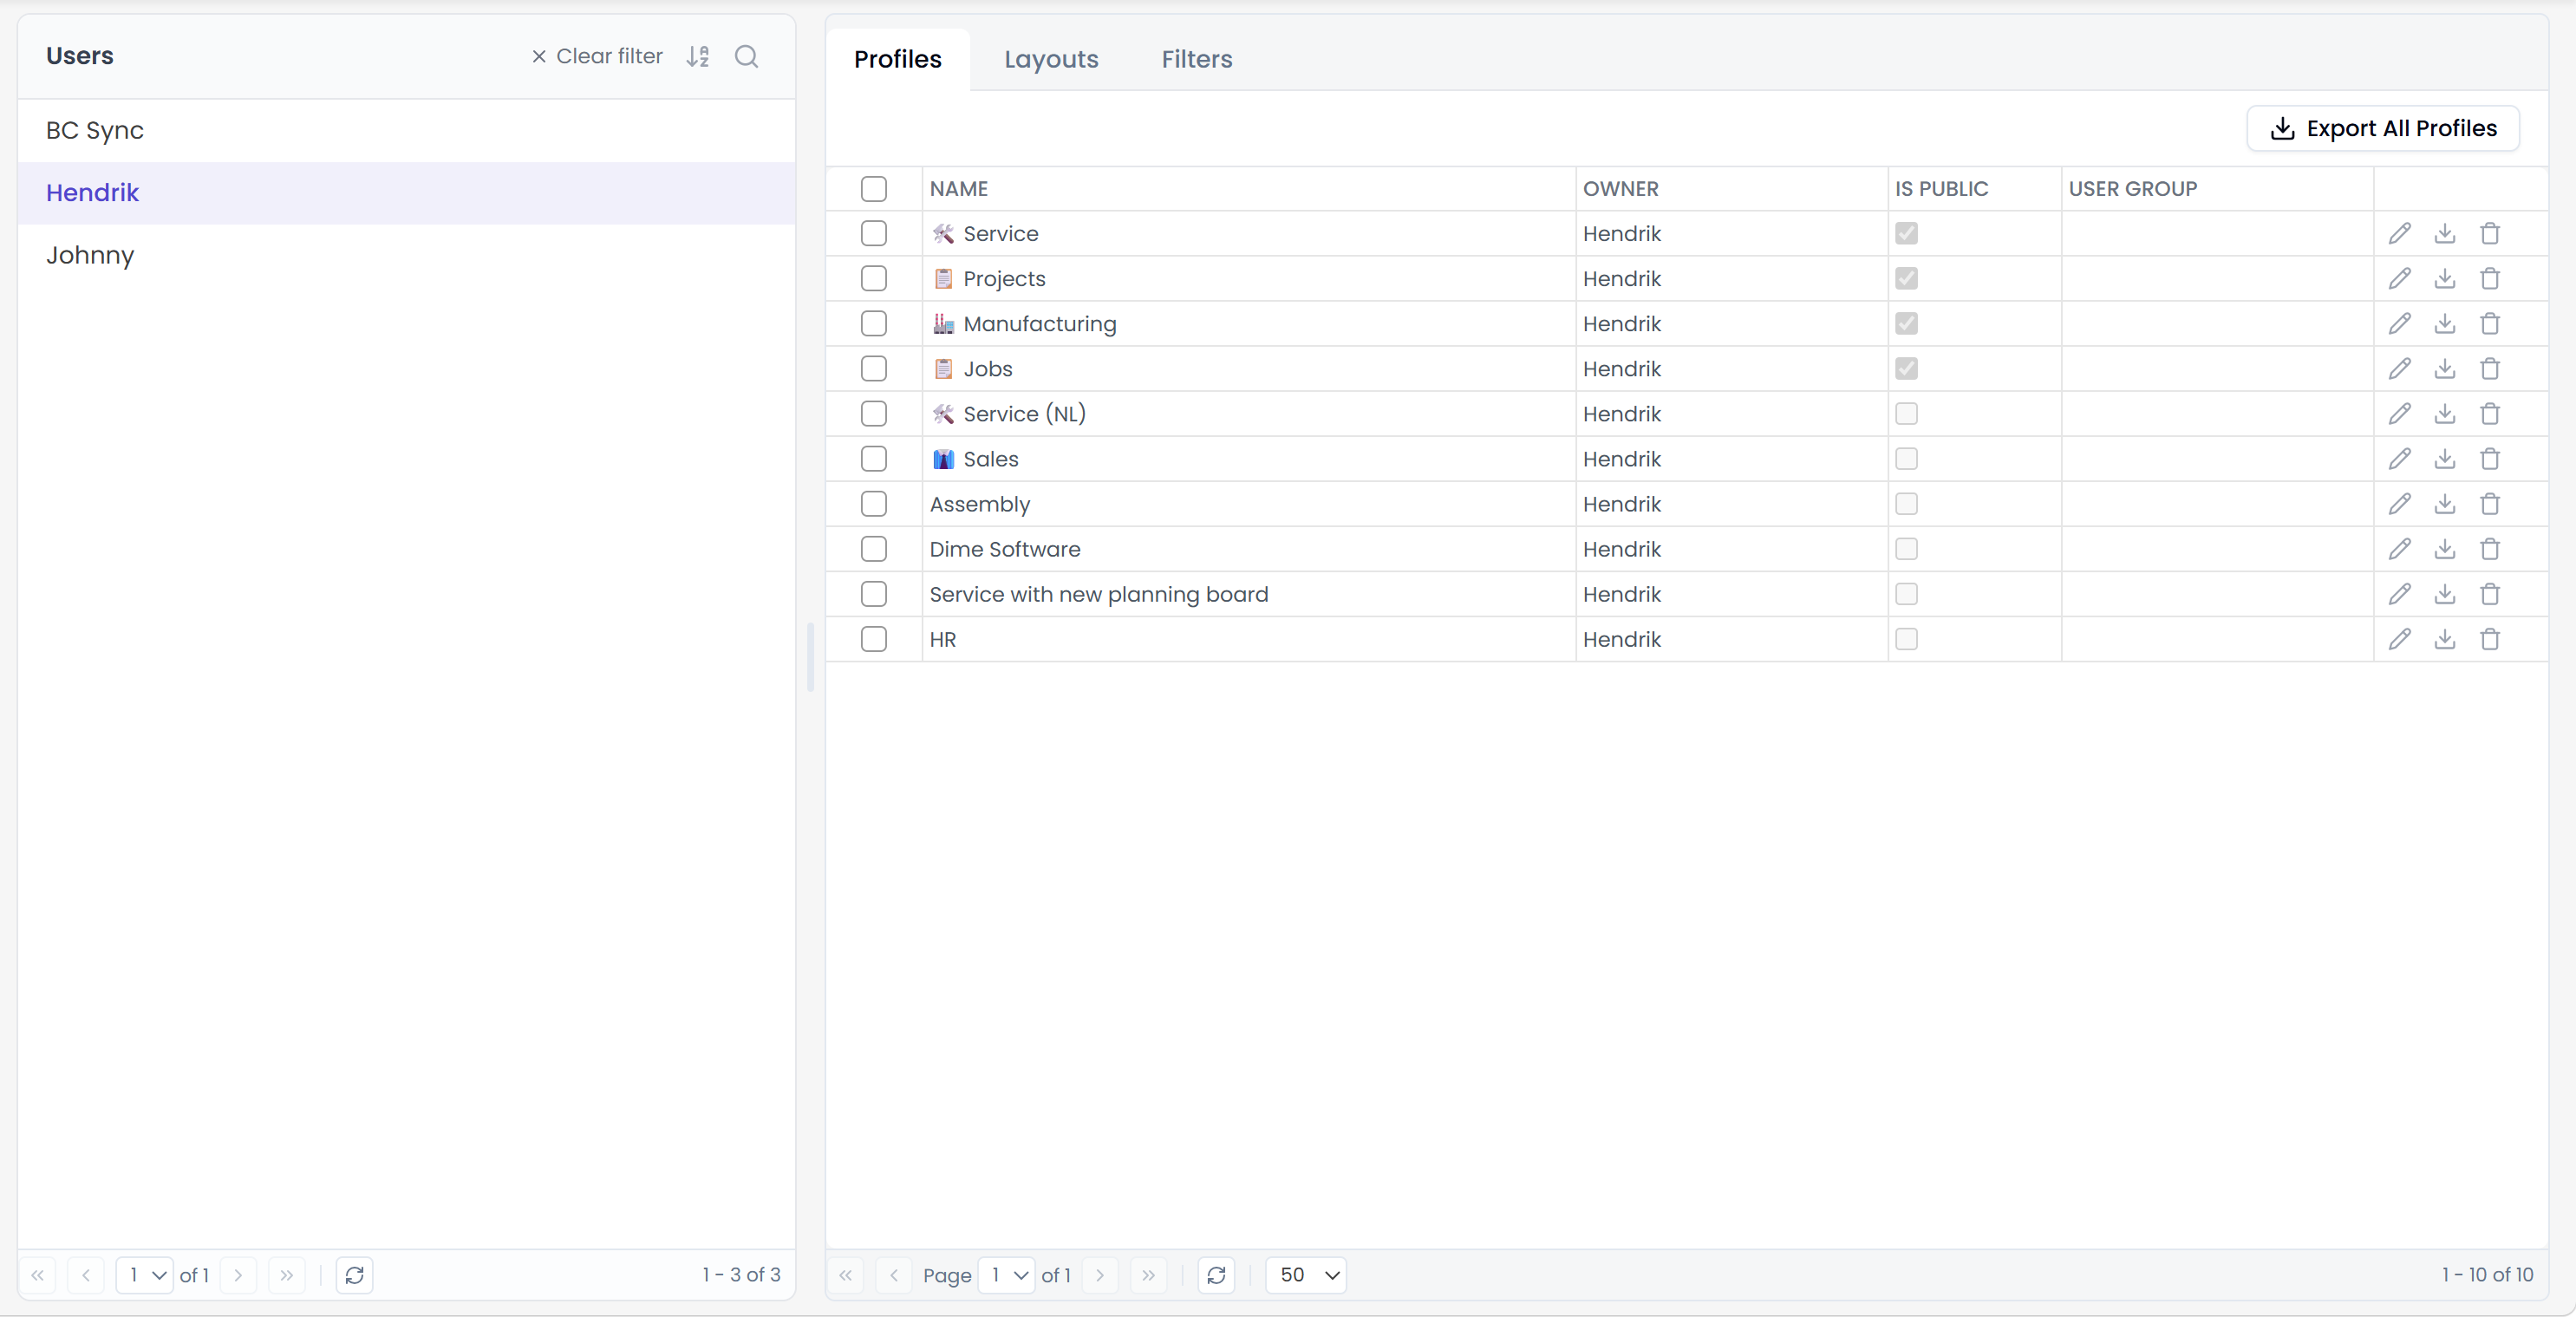Select the Assembly row checkbox
Image resolution: width=2576 pixels, height=1317 pixels.
(x=873, y=503)
